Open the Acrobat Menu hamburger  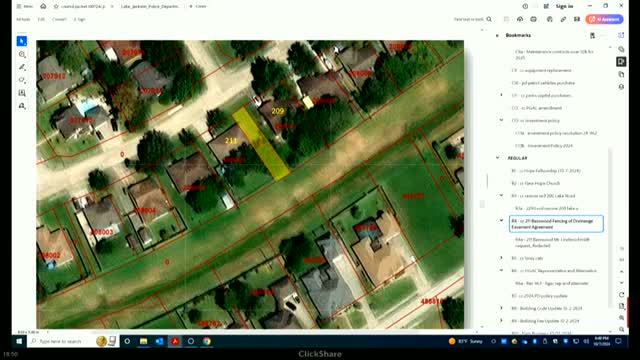pyautogui.click(x=24, y=7)
